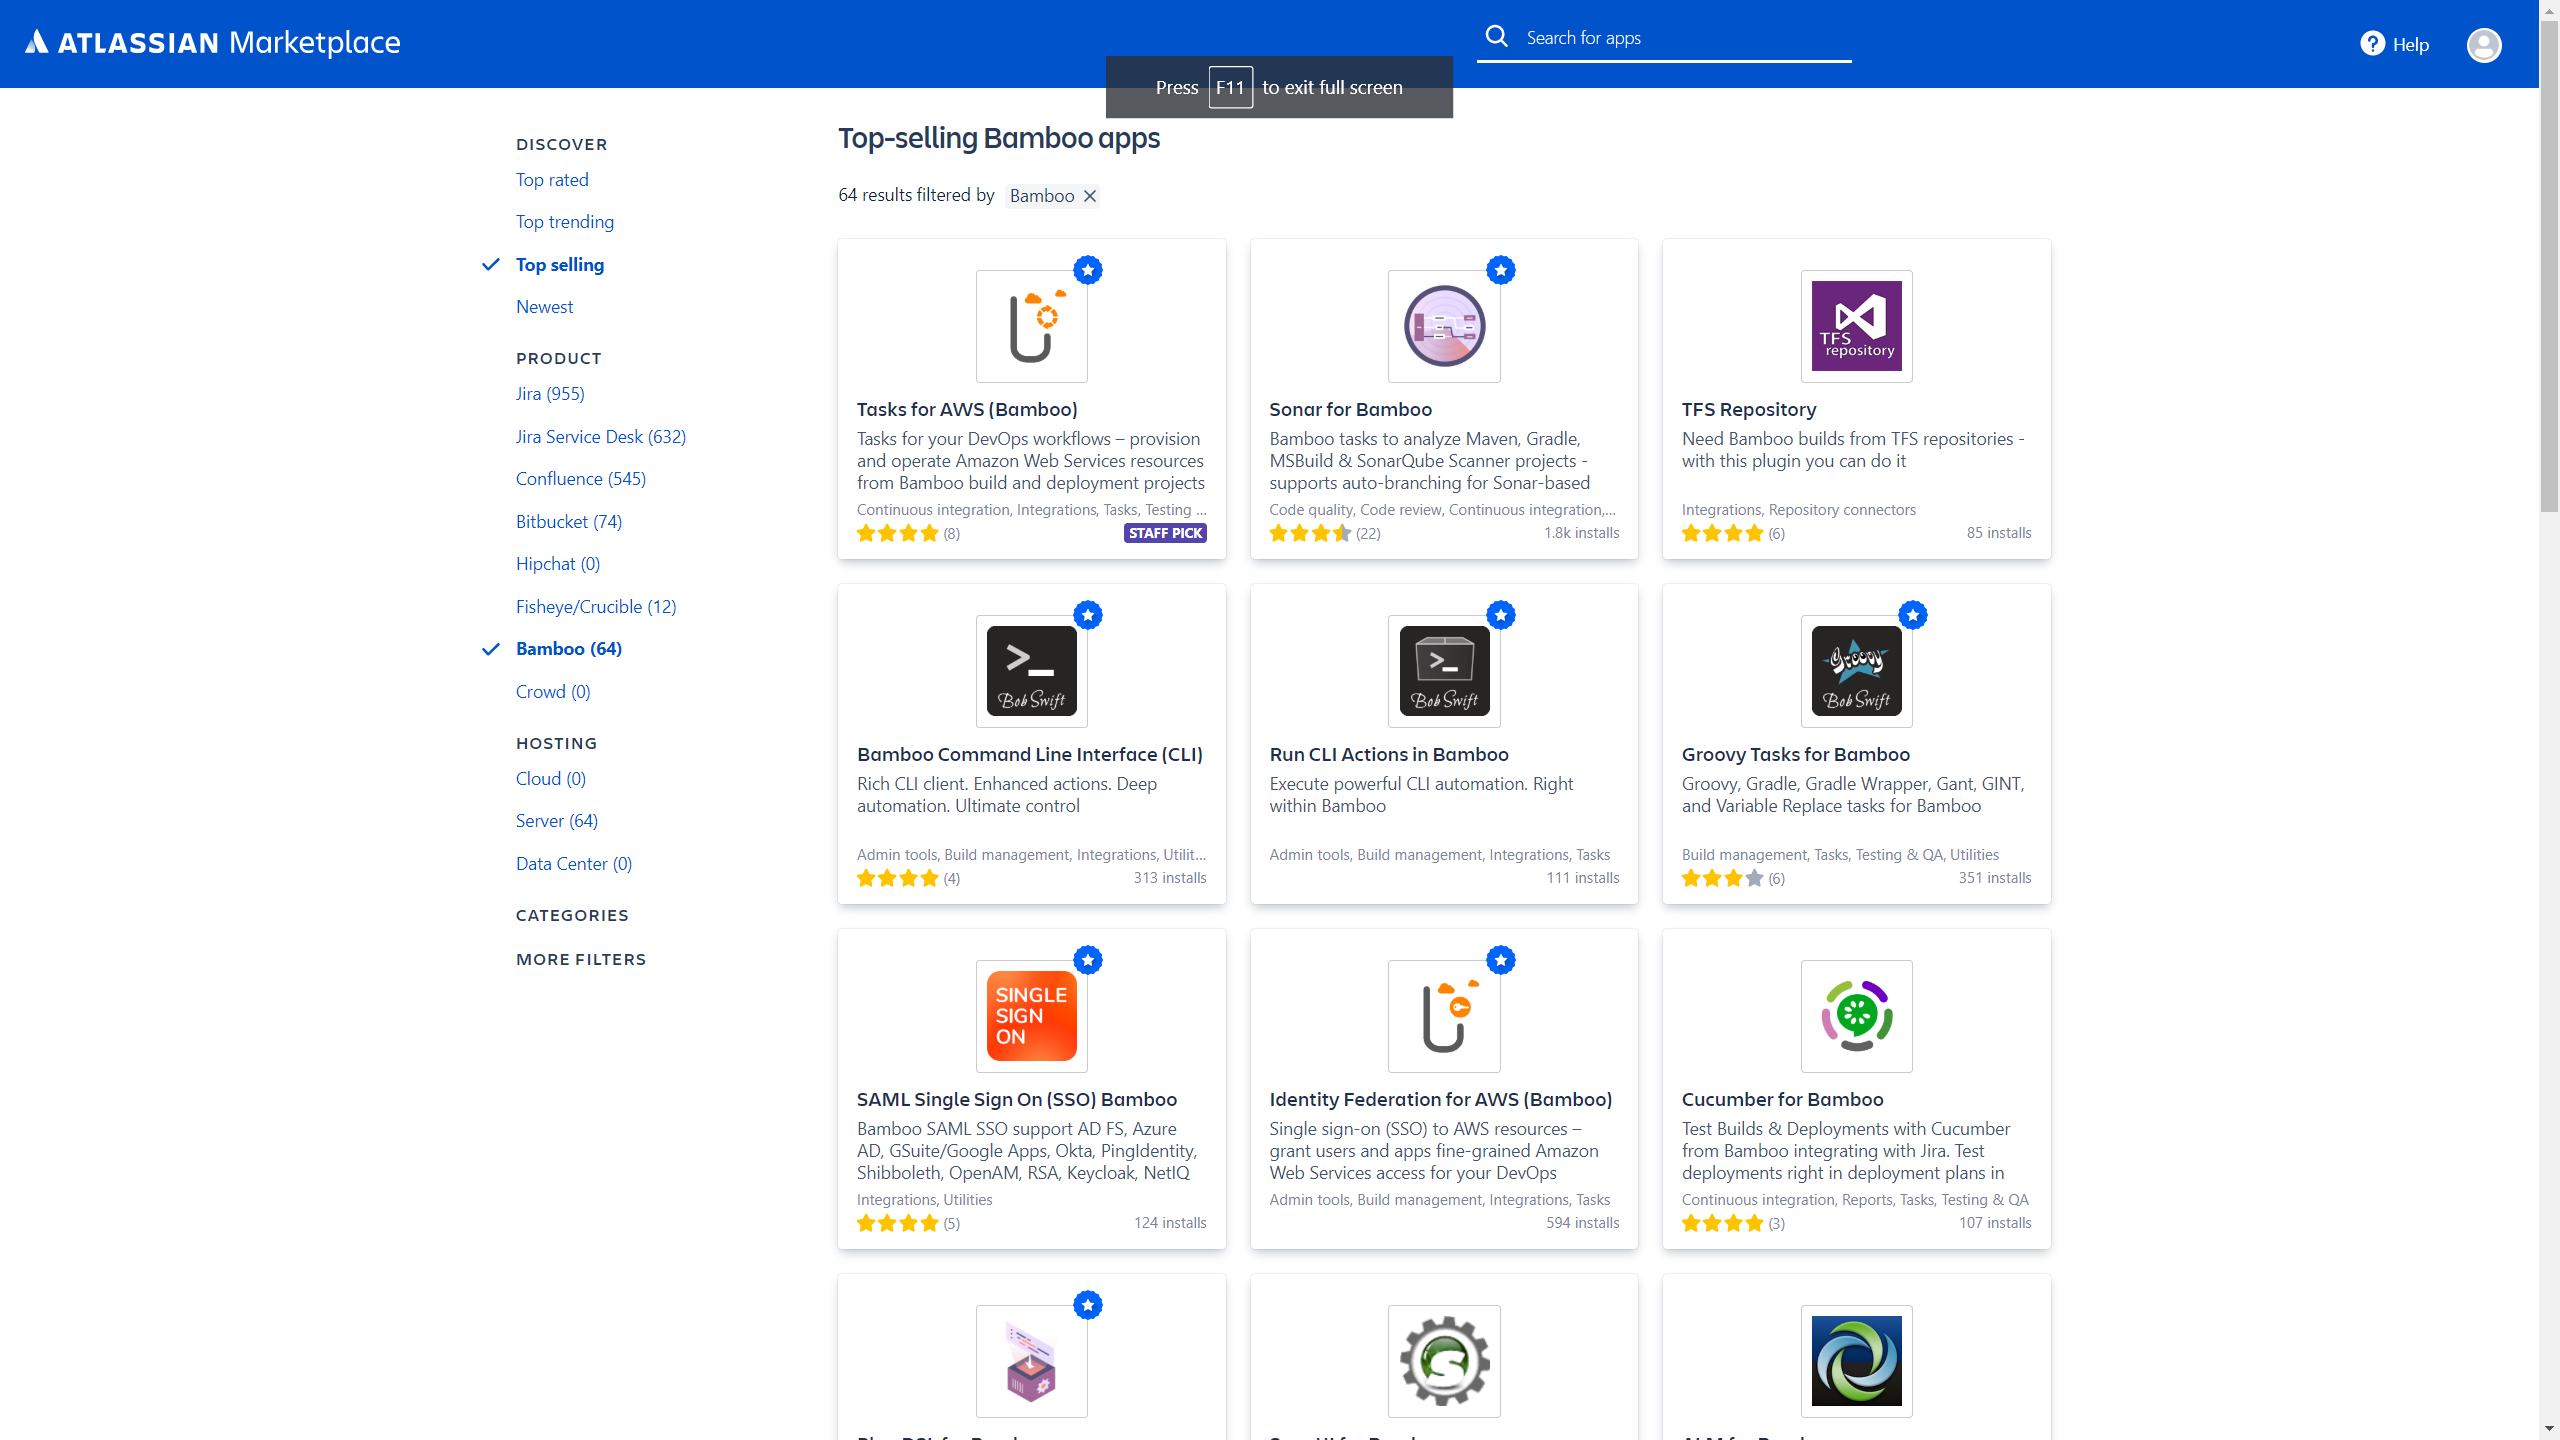Click the SAML Single Sign On app icon

tap(1031, 1016)
